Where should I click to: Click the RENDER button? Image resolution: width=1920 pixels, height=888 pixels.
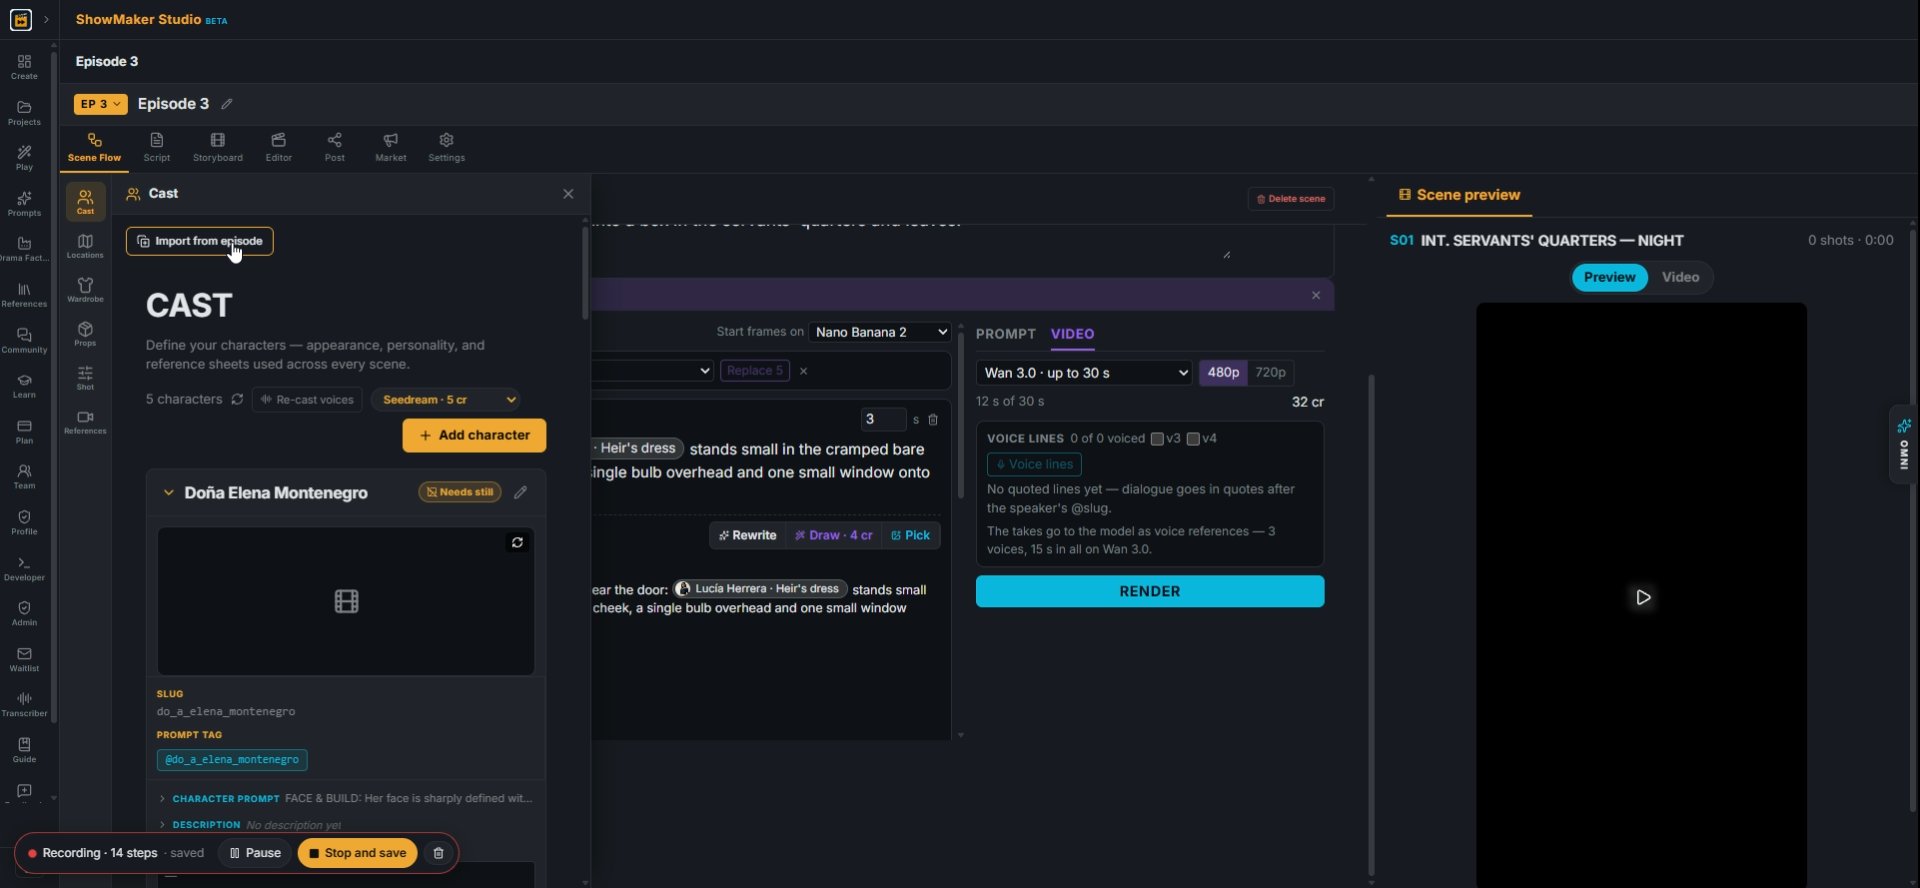tap(1150, 591)
